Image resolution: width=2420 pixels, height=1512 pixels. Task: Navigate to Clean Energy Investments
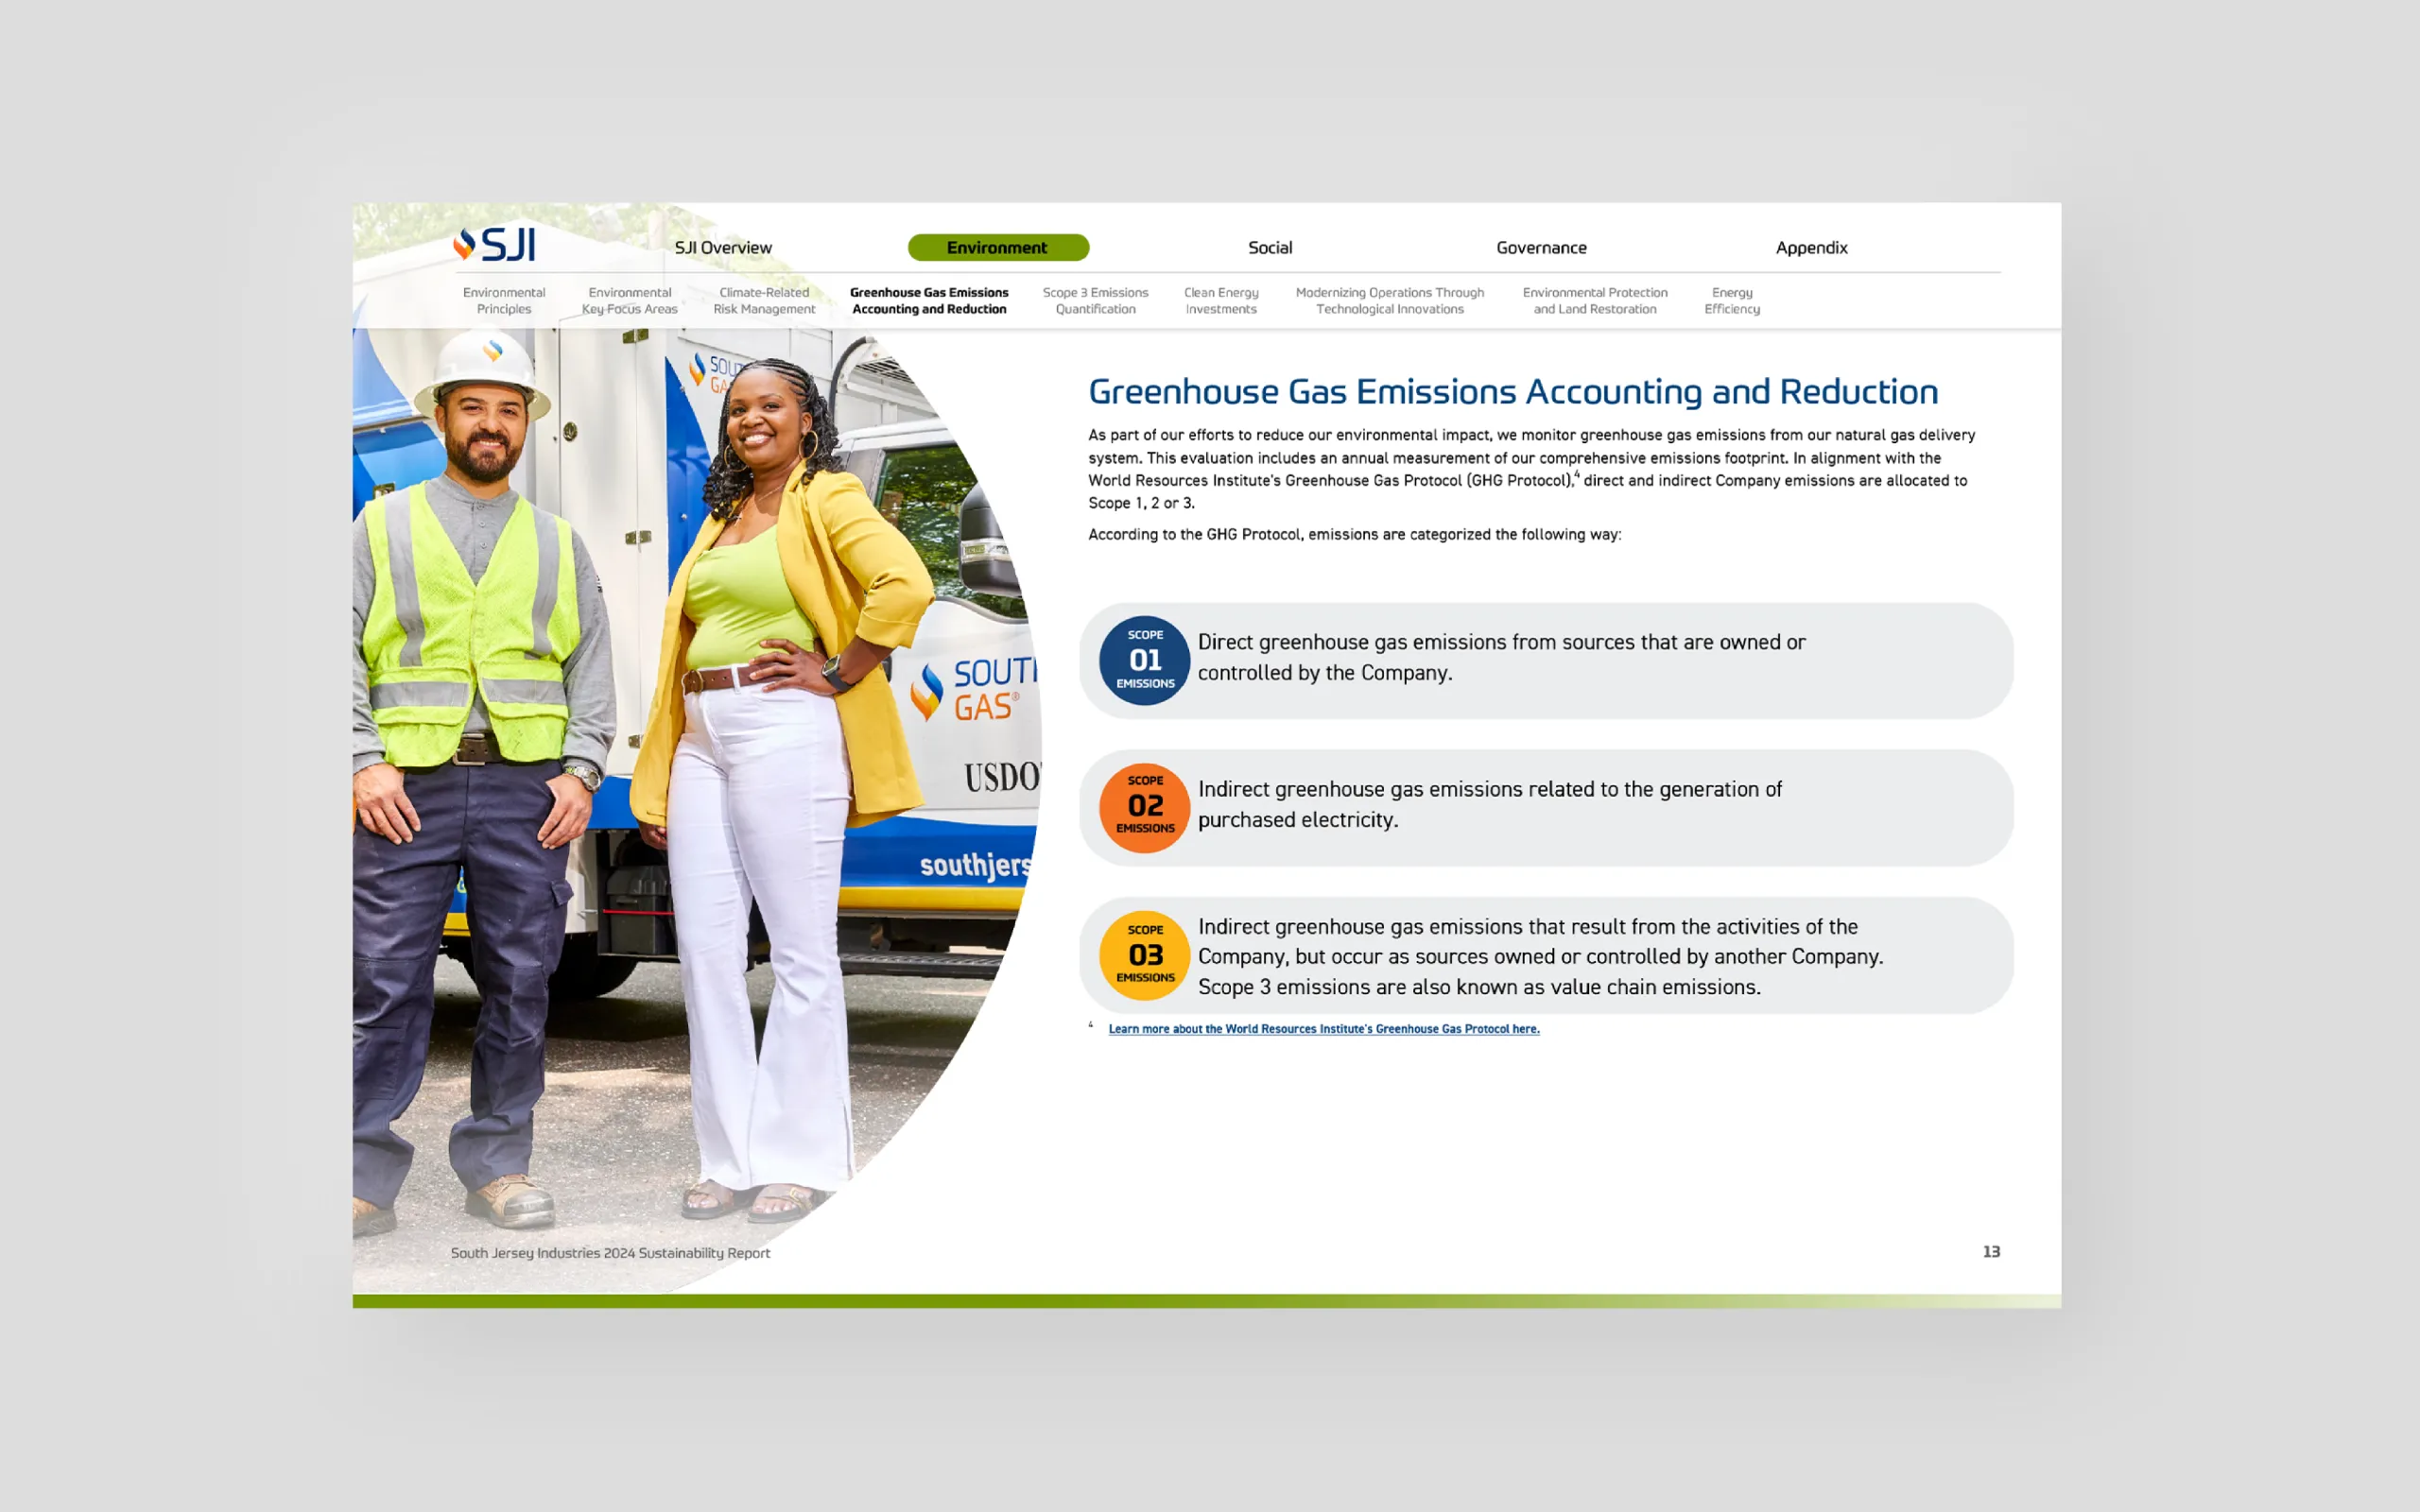(1220, 300)
